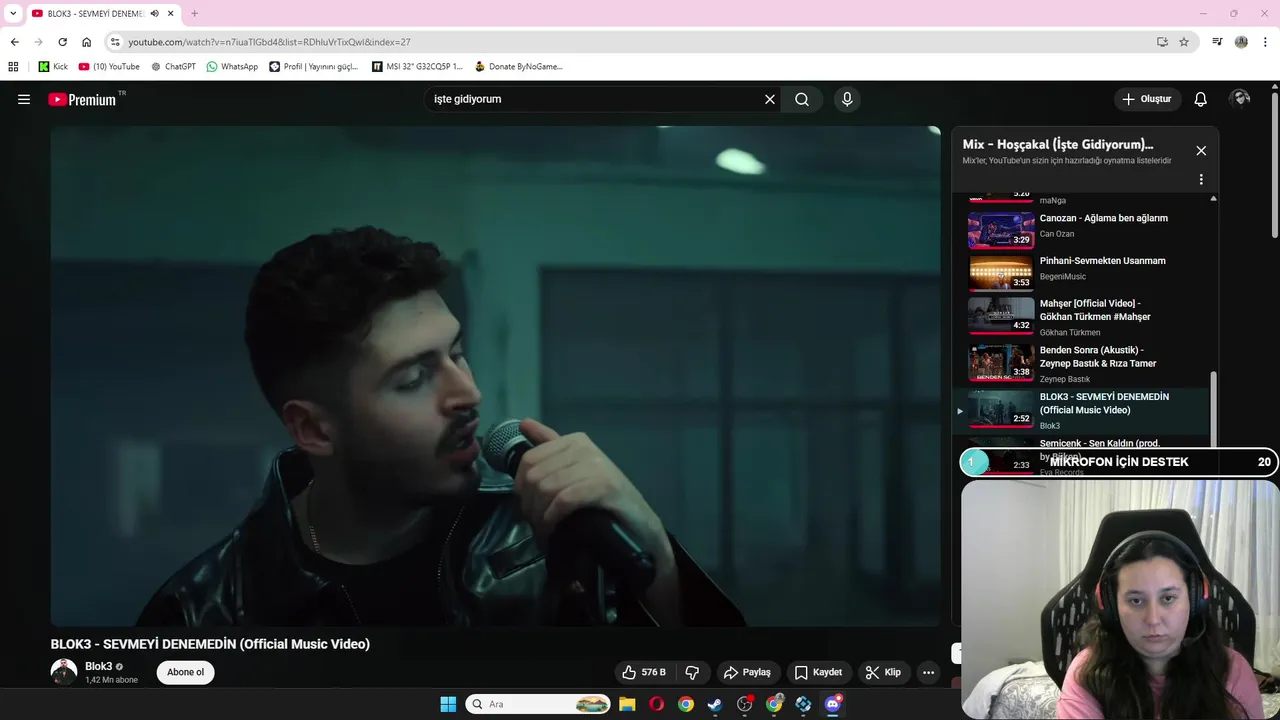Create a clip with Klip button
The image size is (1280, 720).
click(x=883, y=672)
